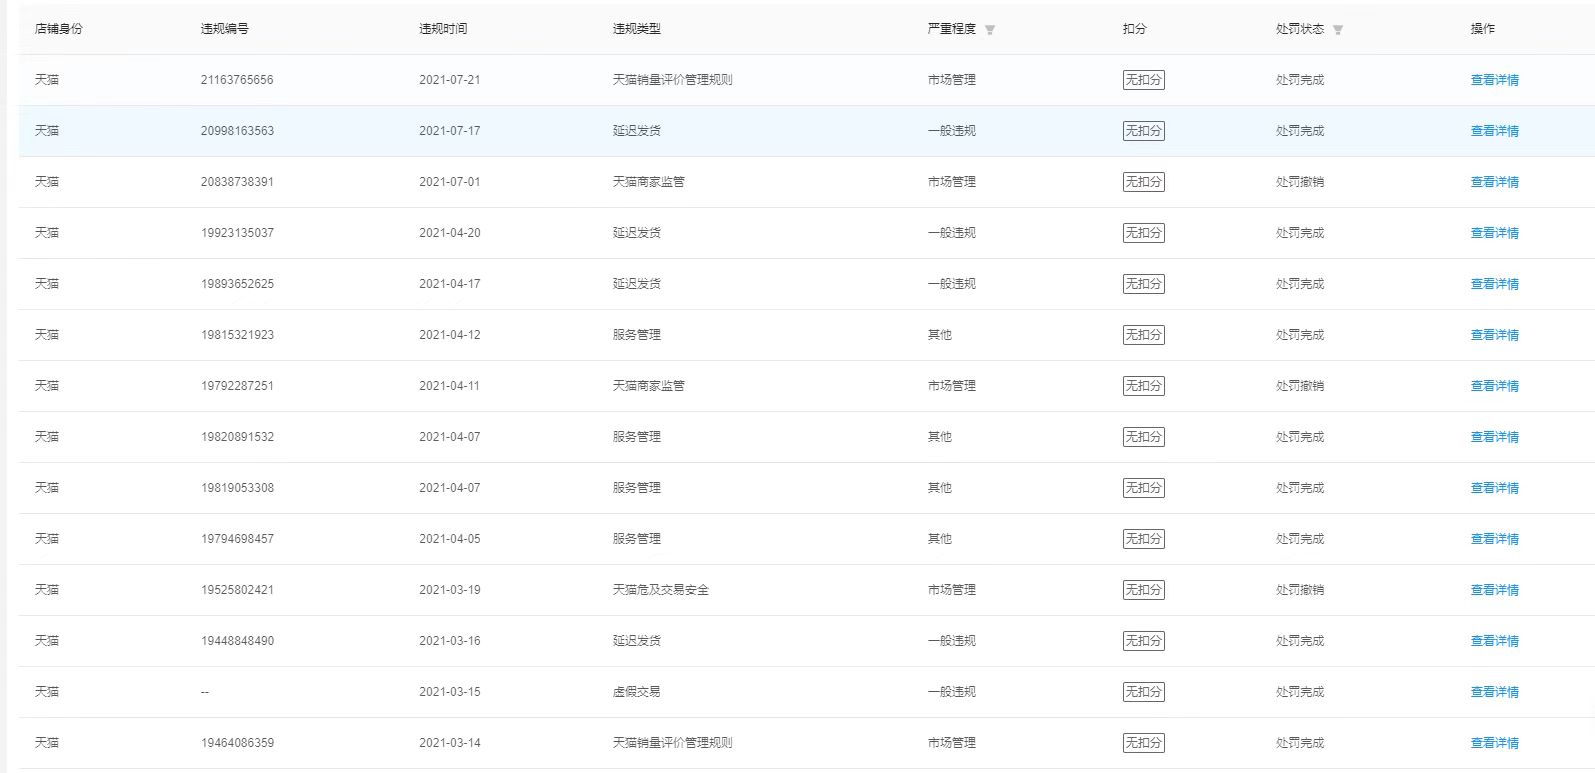The width and height of the screenshot is (1595, 773).
Task: Click the 扣分 column header
Action: coord(1135,29)
